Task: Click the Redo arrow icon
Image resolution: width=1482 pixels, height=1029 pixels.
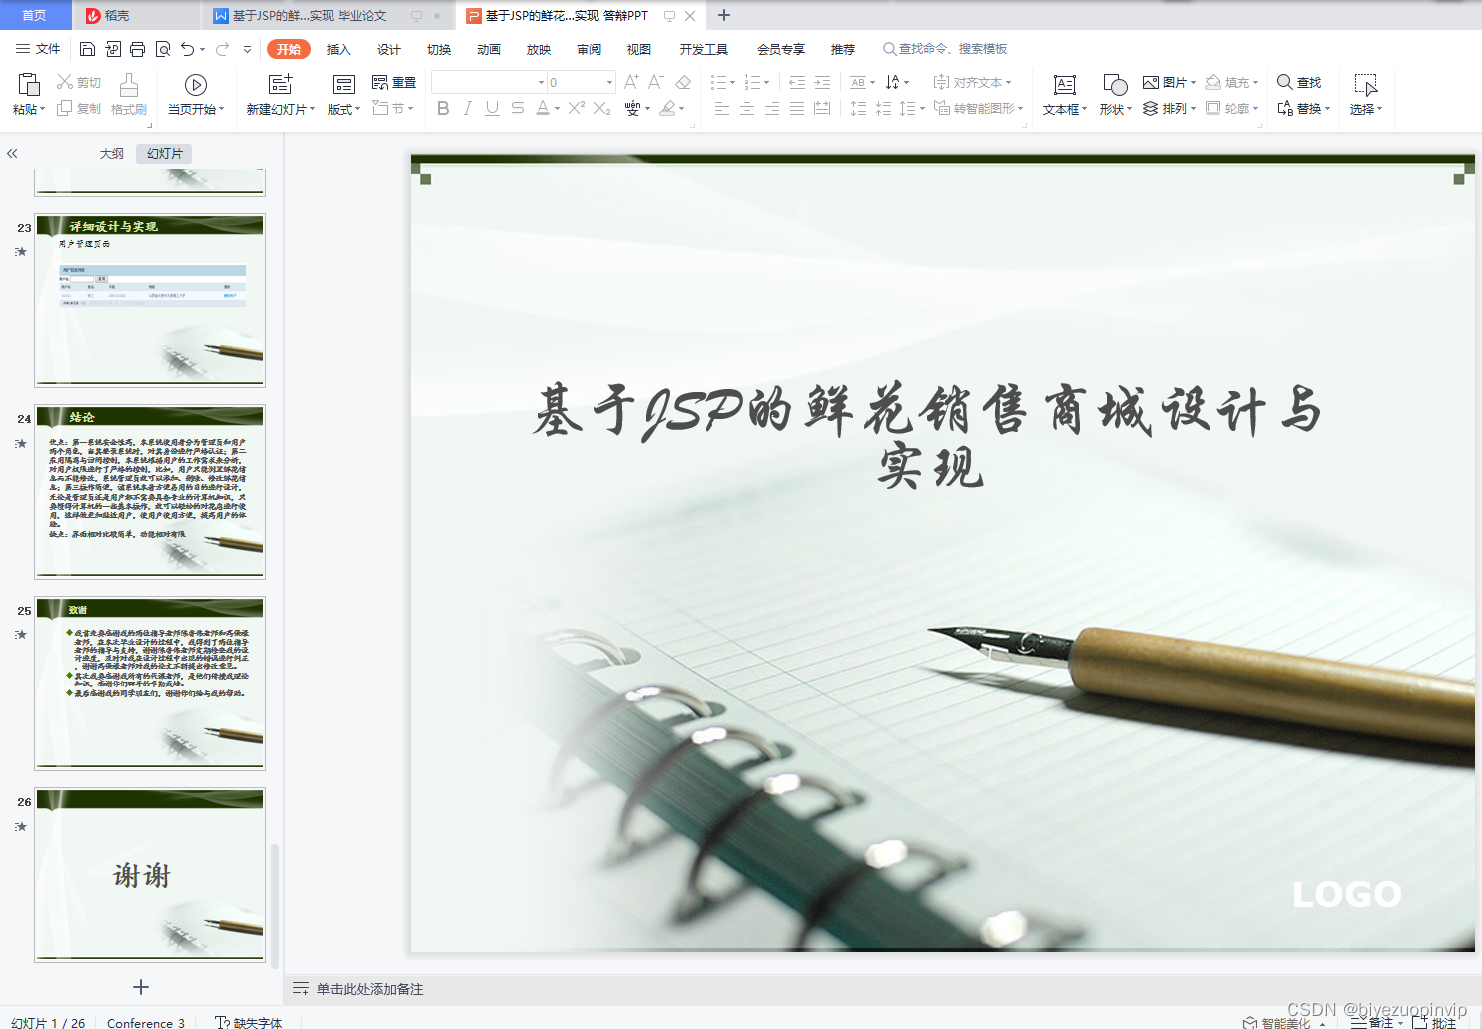Action: click(x=222, y=49)
